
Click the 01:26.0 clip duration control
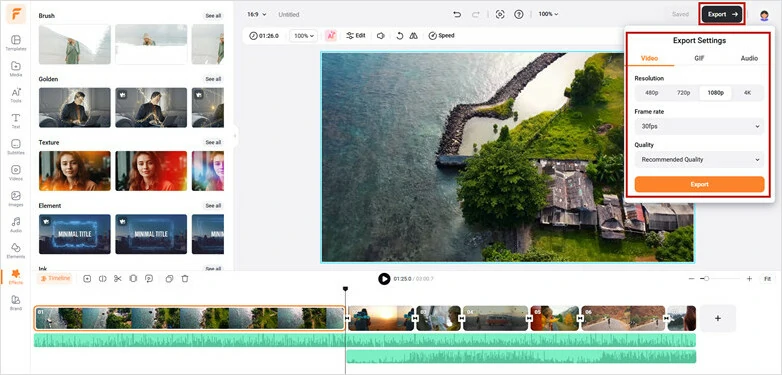click(264, 36)
